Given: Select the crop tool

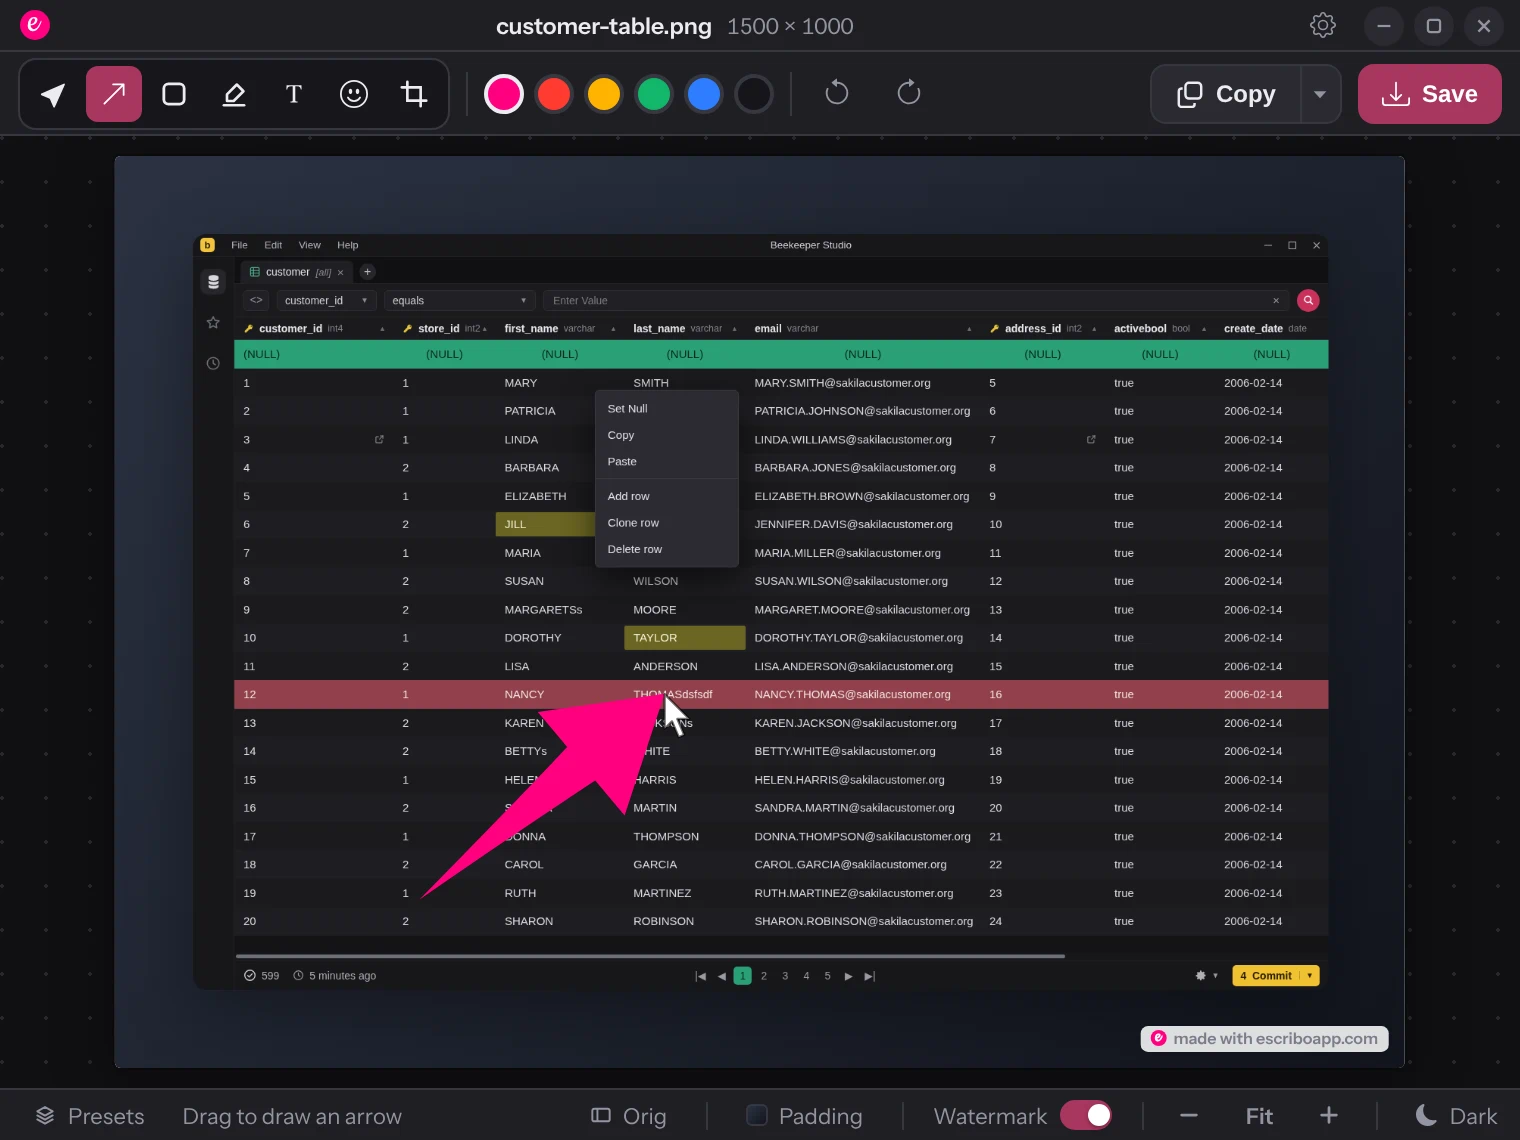Looking at the screenshot, I should [414, 94].
